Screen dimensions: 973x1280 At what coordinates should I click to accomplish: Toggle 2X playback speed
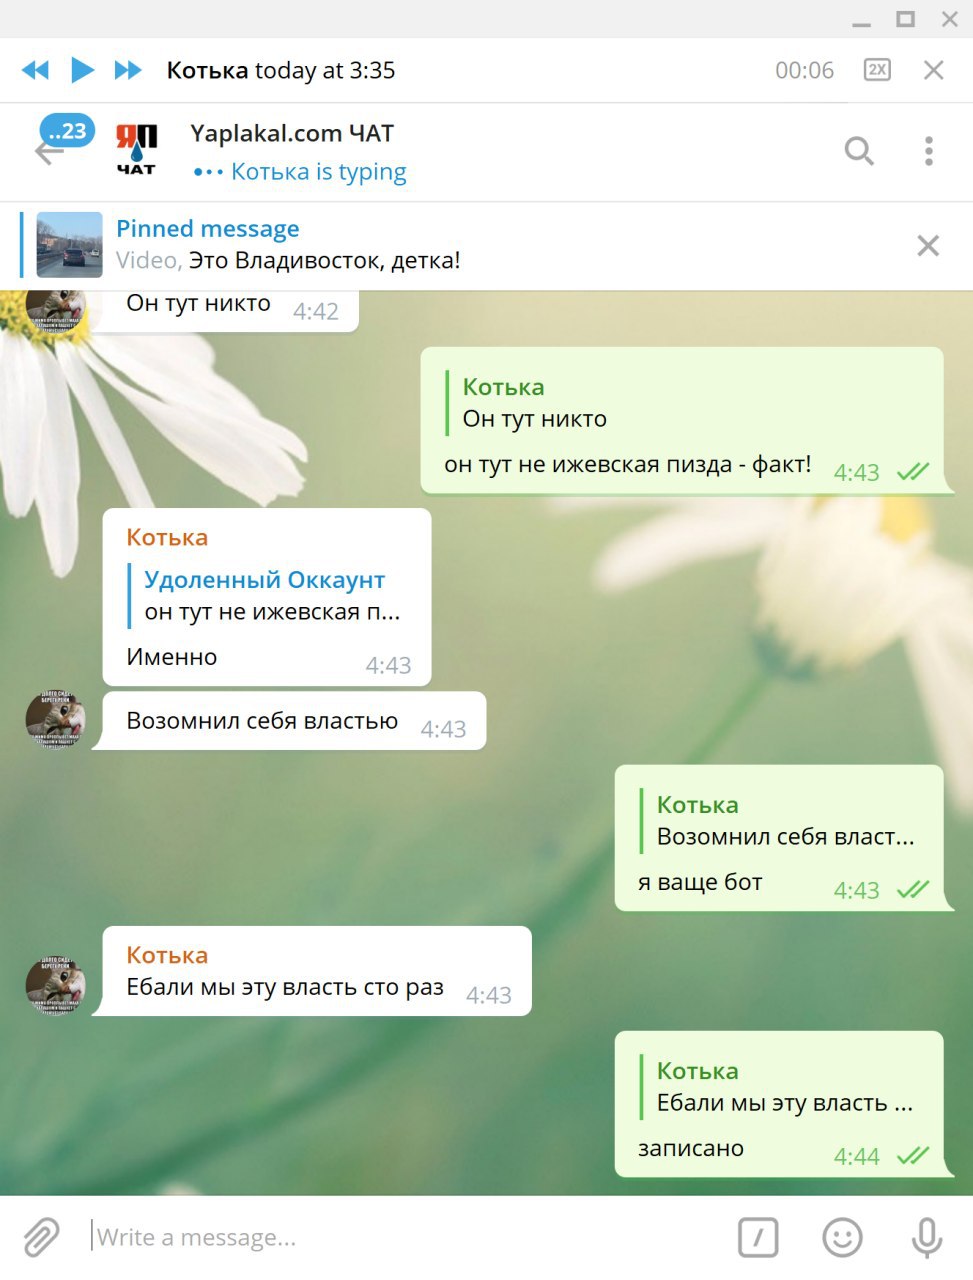[x=877, y=70]
